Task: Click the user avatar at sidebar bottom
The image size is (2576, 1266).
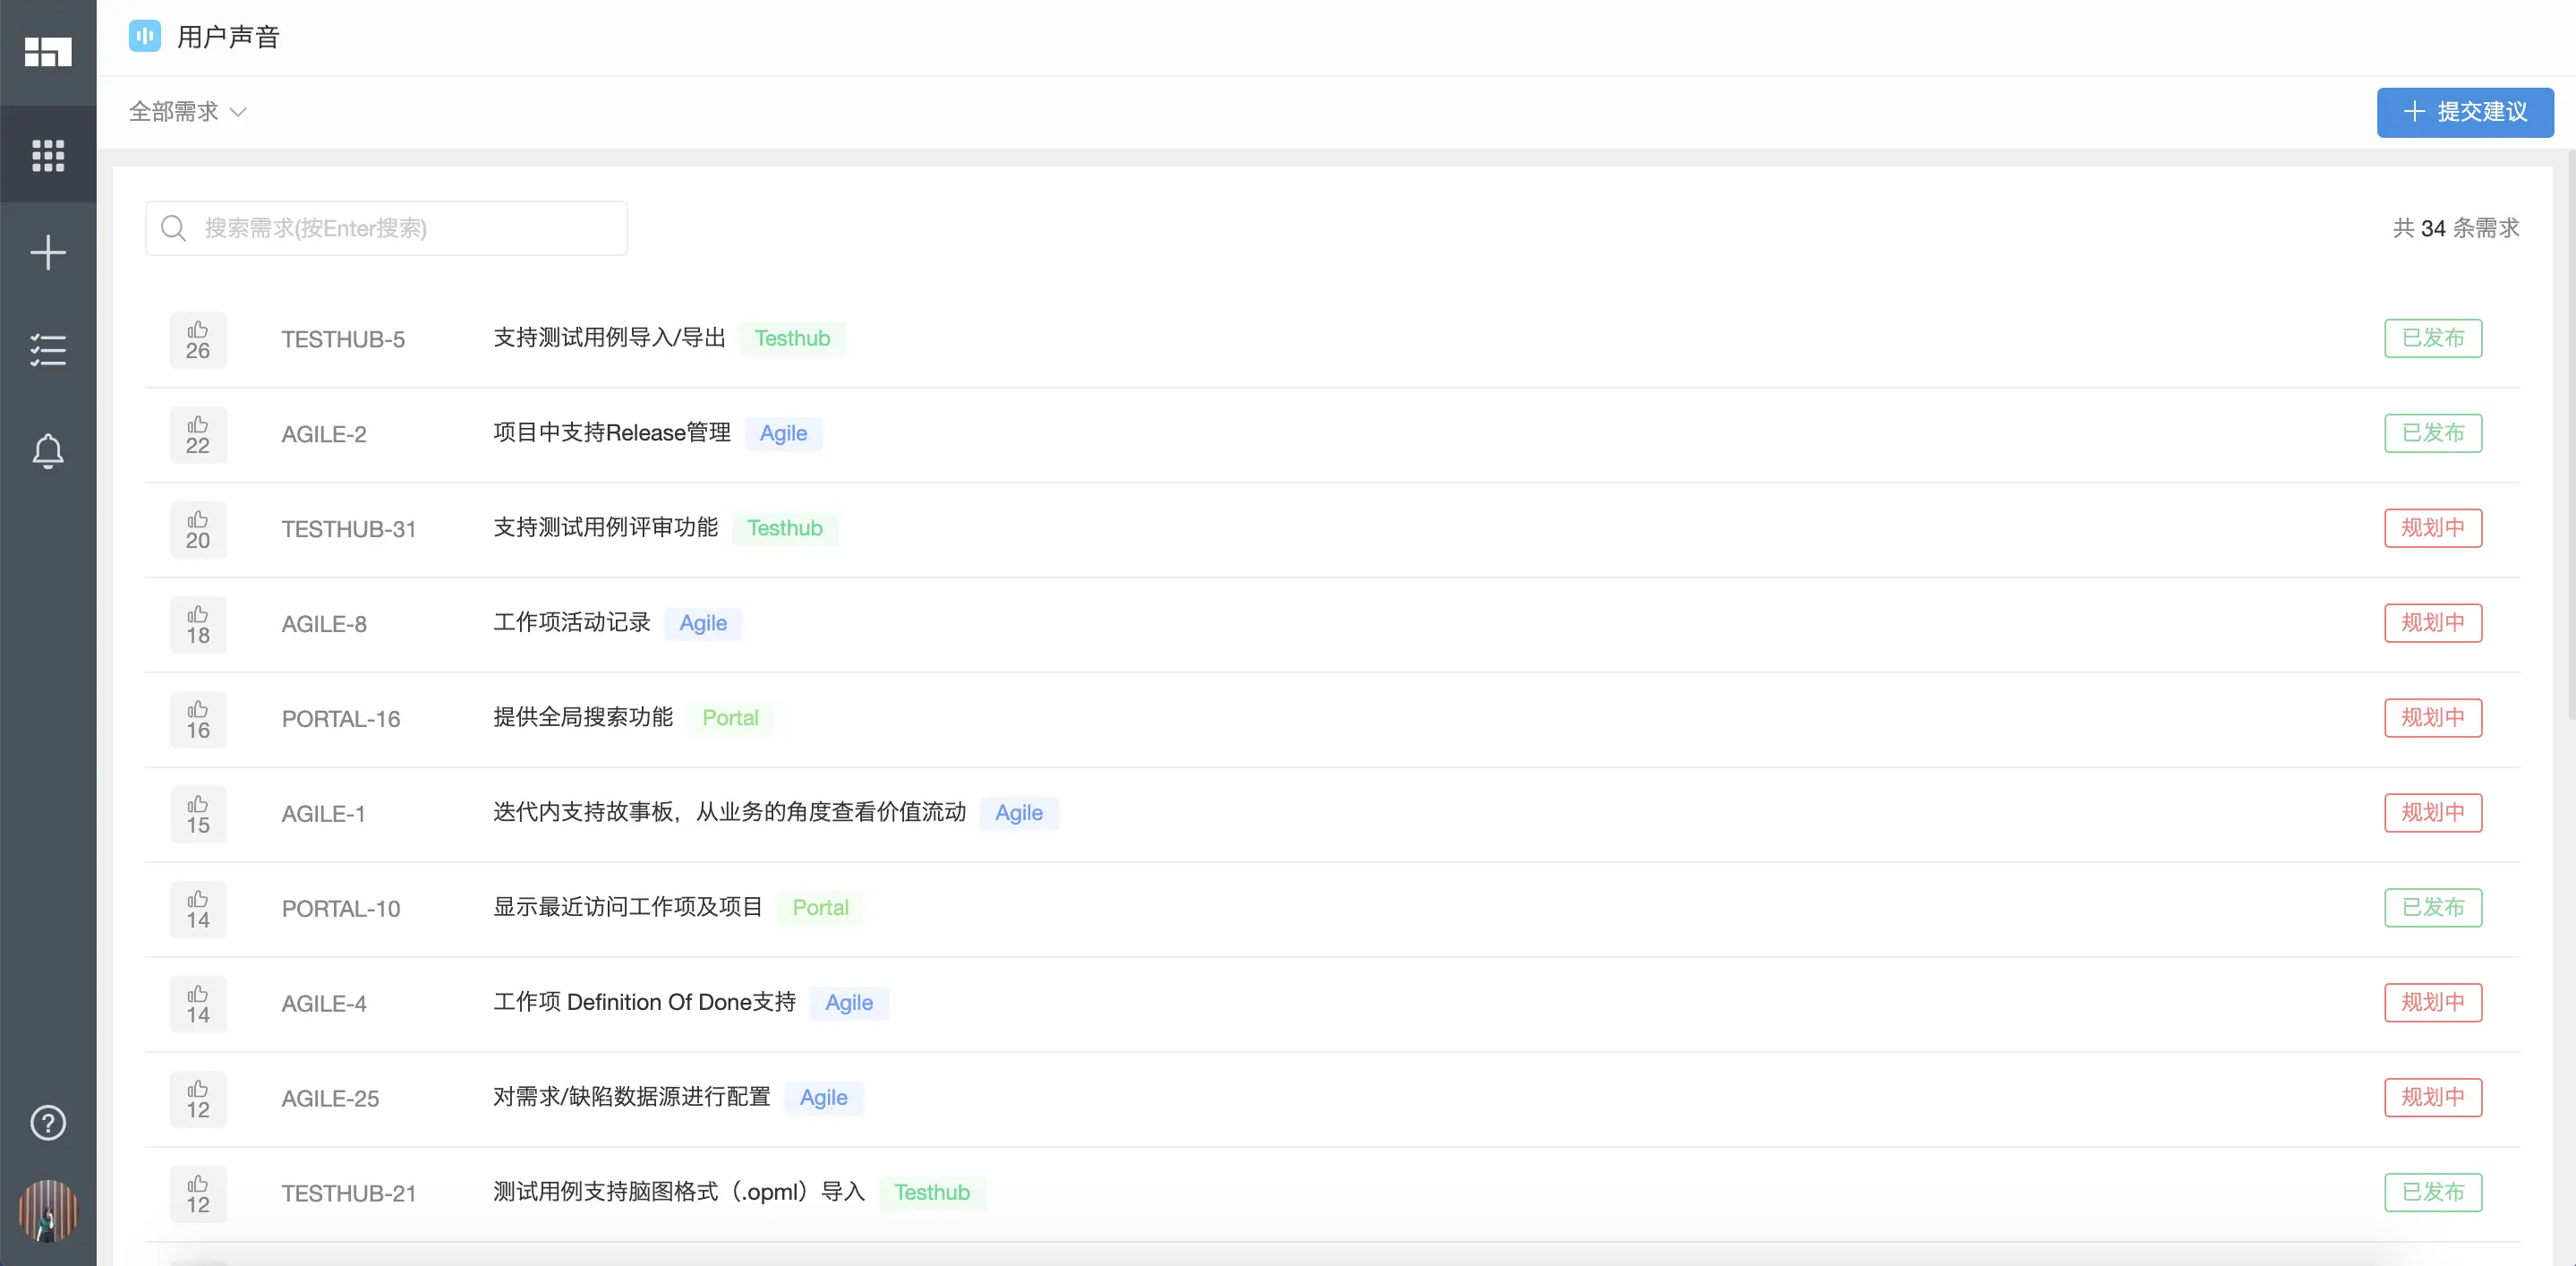Action: click(x=48, y=1210)
